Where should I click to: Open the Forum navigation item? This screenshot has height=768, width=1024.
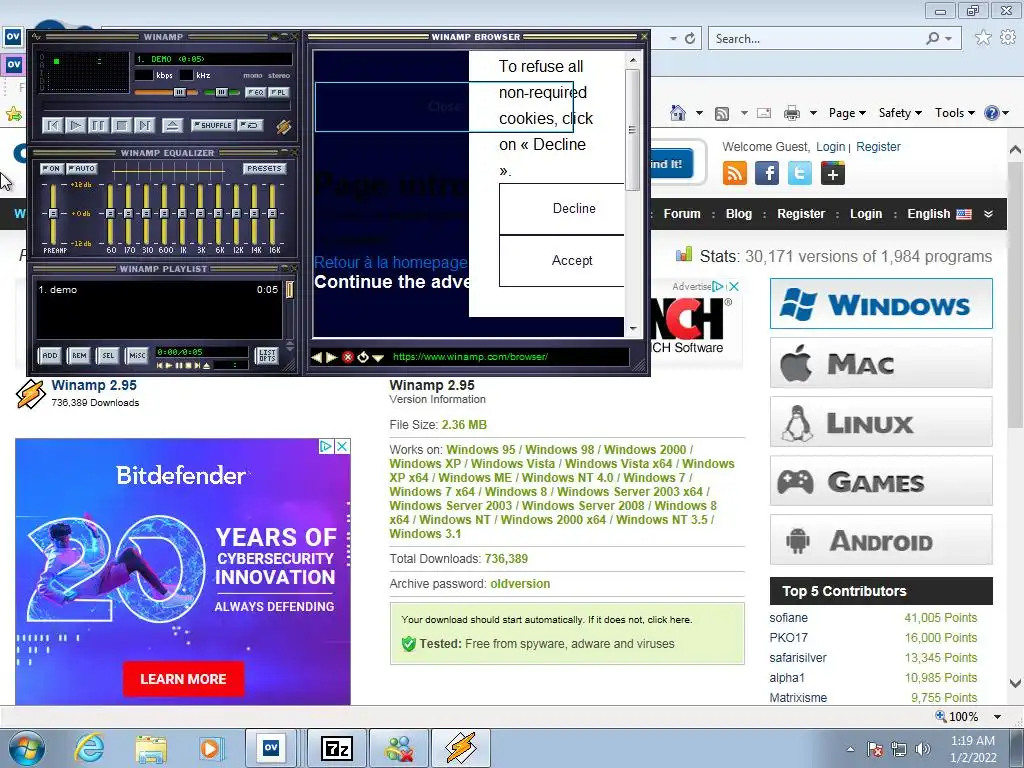[682, 214]
